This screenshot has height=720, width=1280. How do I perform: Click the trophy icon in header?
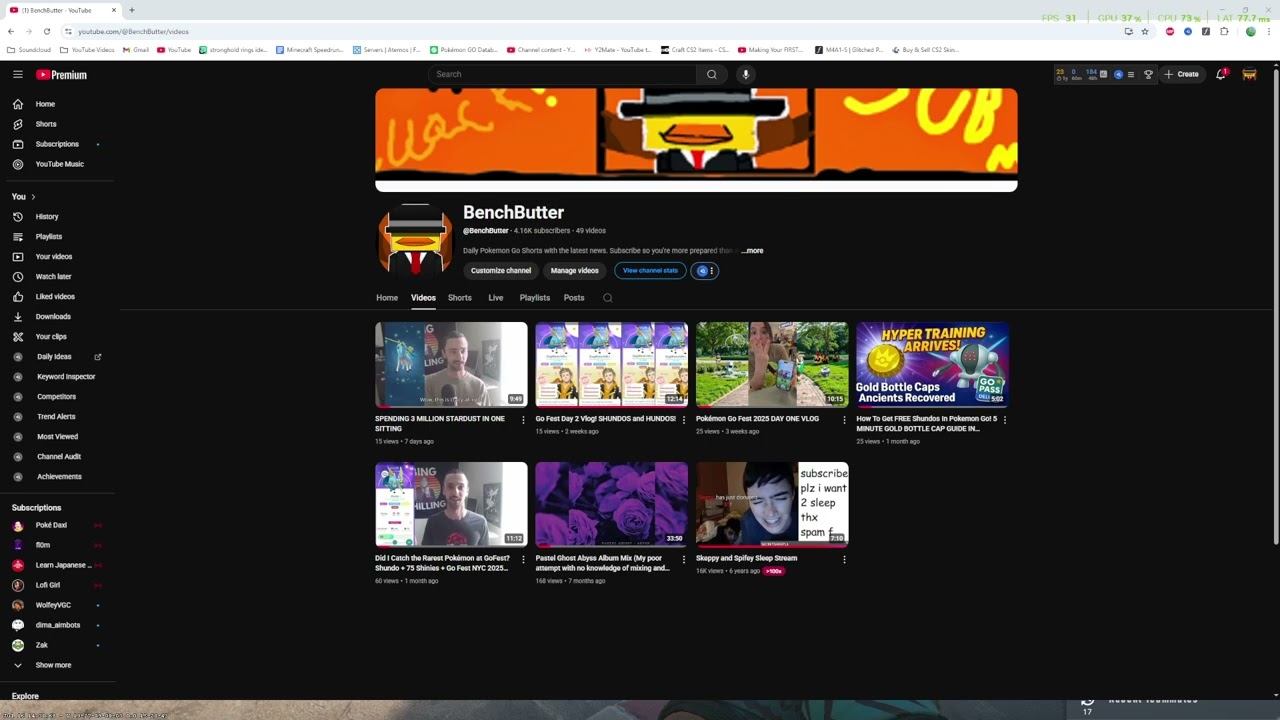click(x=1148, y=74)
